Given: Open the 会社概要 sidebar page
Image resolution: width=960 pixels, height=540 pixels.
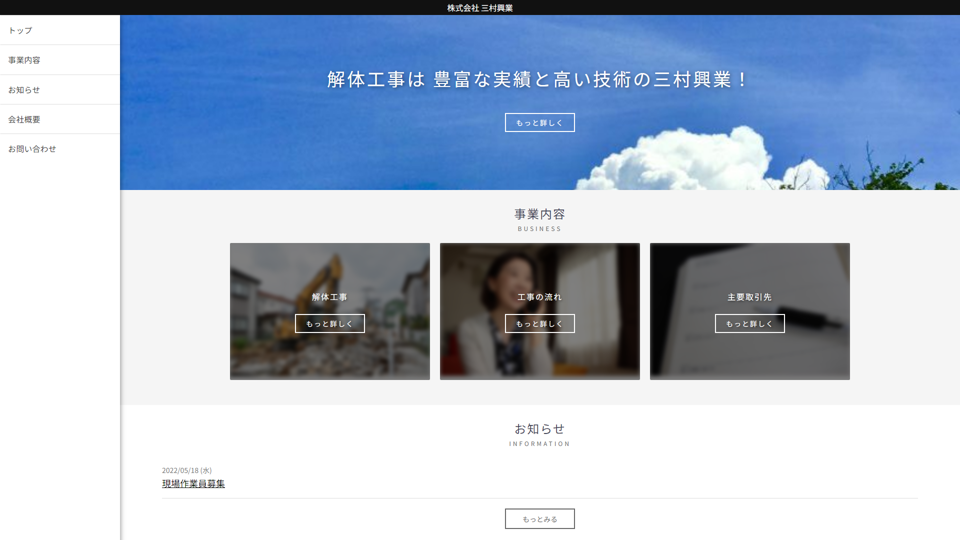Looking at the screenshot, I should [24, 119].
